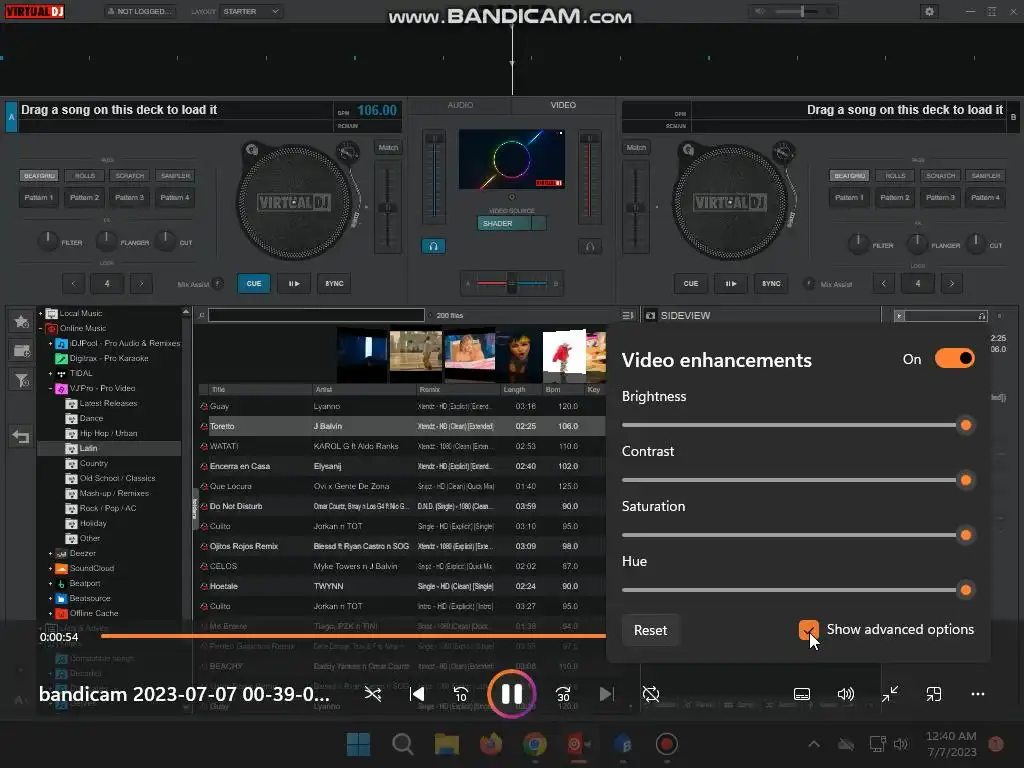1024x768 pixels.
Task: Toggle Mix Assist on deck B
Action: (808, 283)
